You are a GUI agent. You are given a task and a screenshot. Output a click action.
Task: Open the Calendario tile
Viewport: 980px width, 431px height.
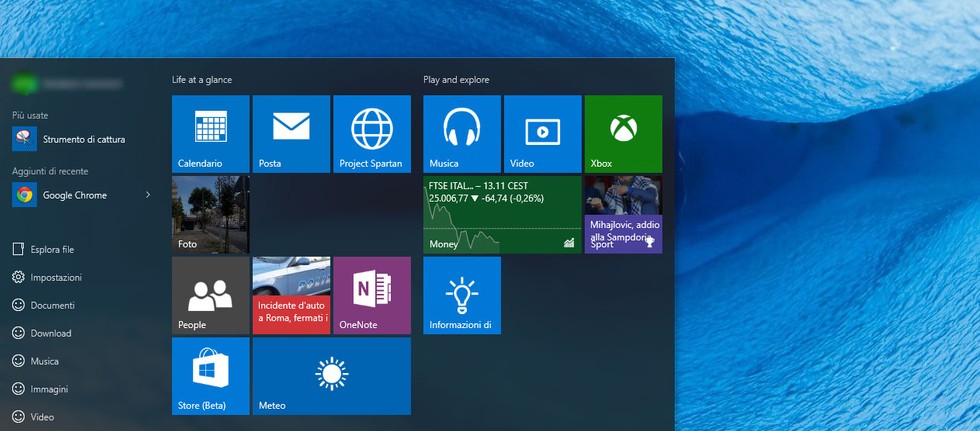pyautogui.click(x=211, y=134)
